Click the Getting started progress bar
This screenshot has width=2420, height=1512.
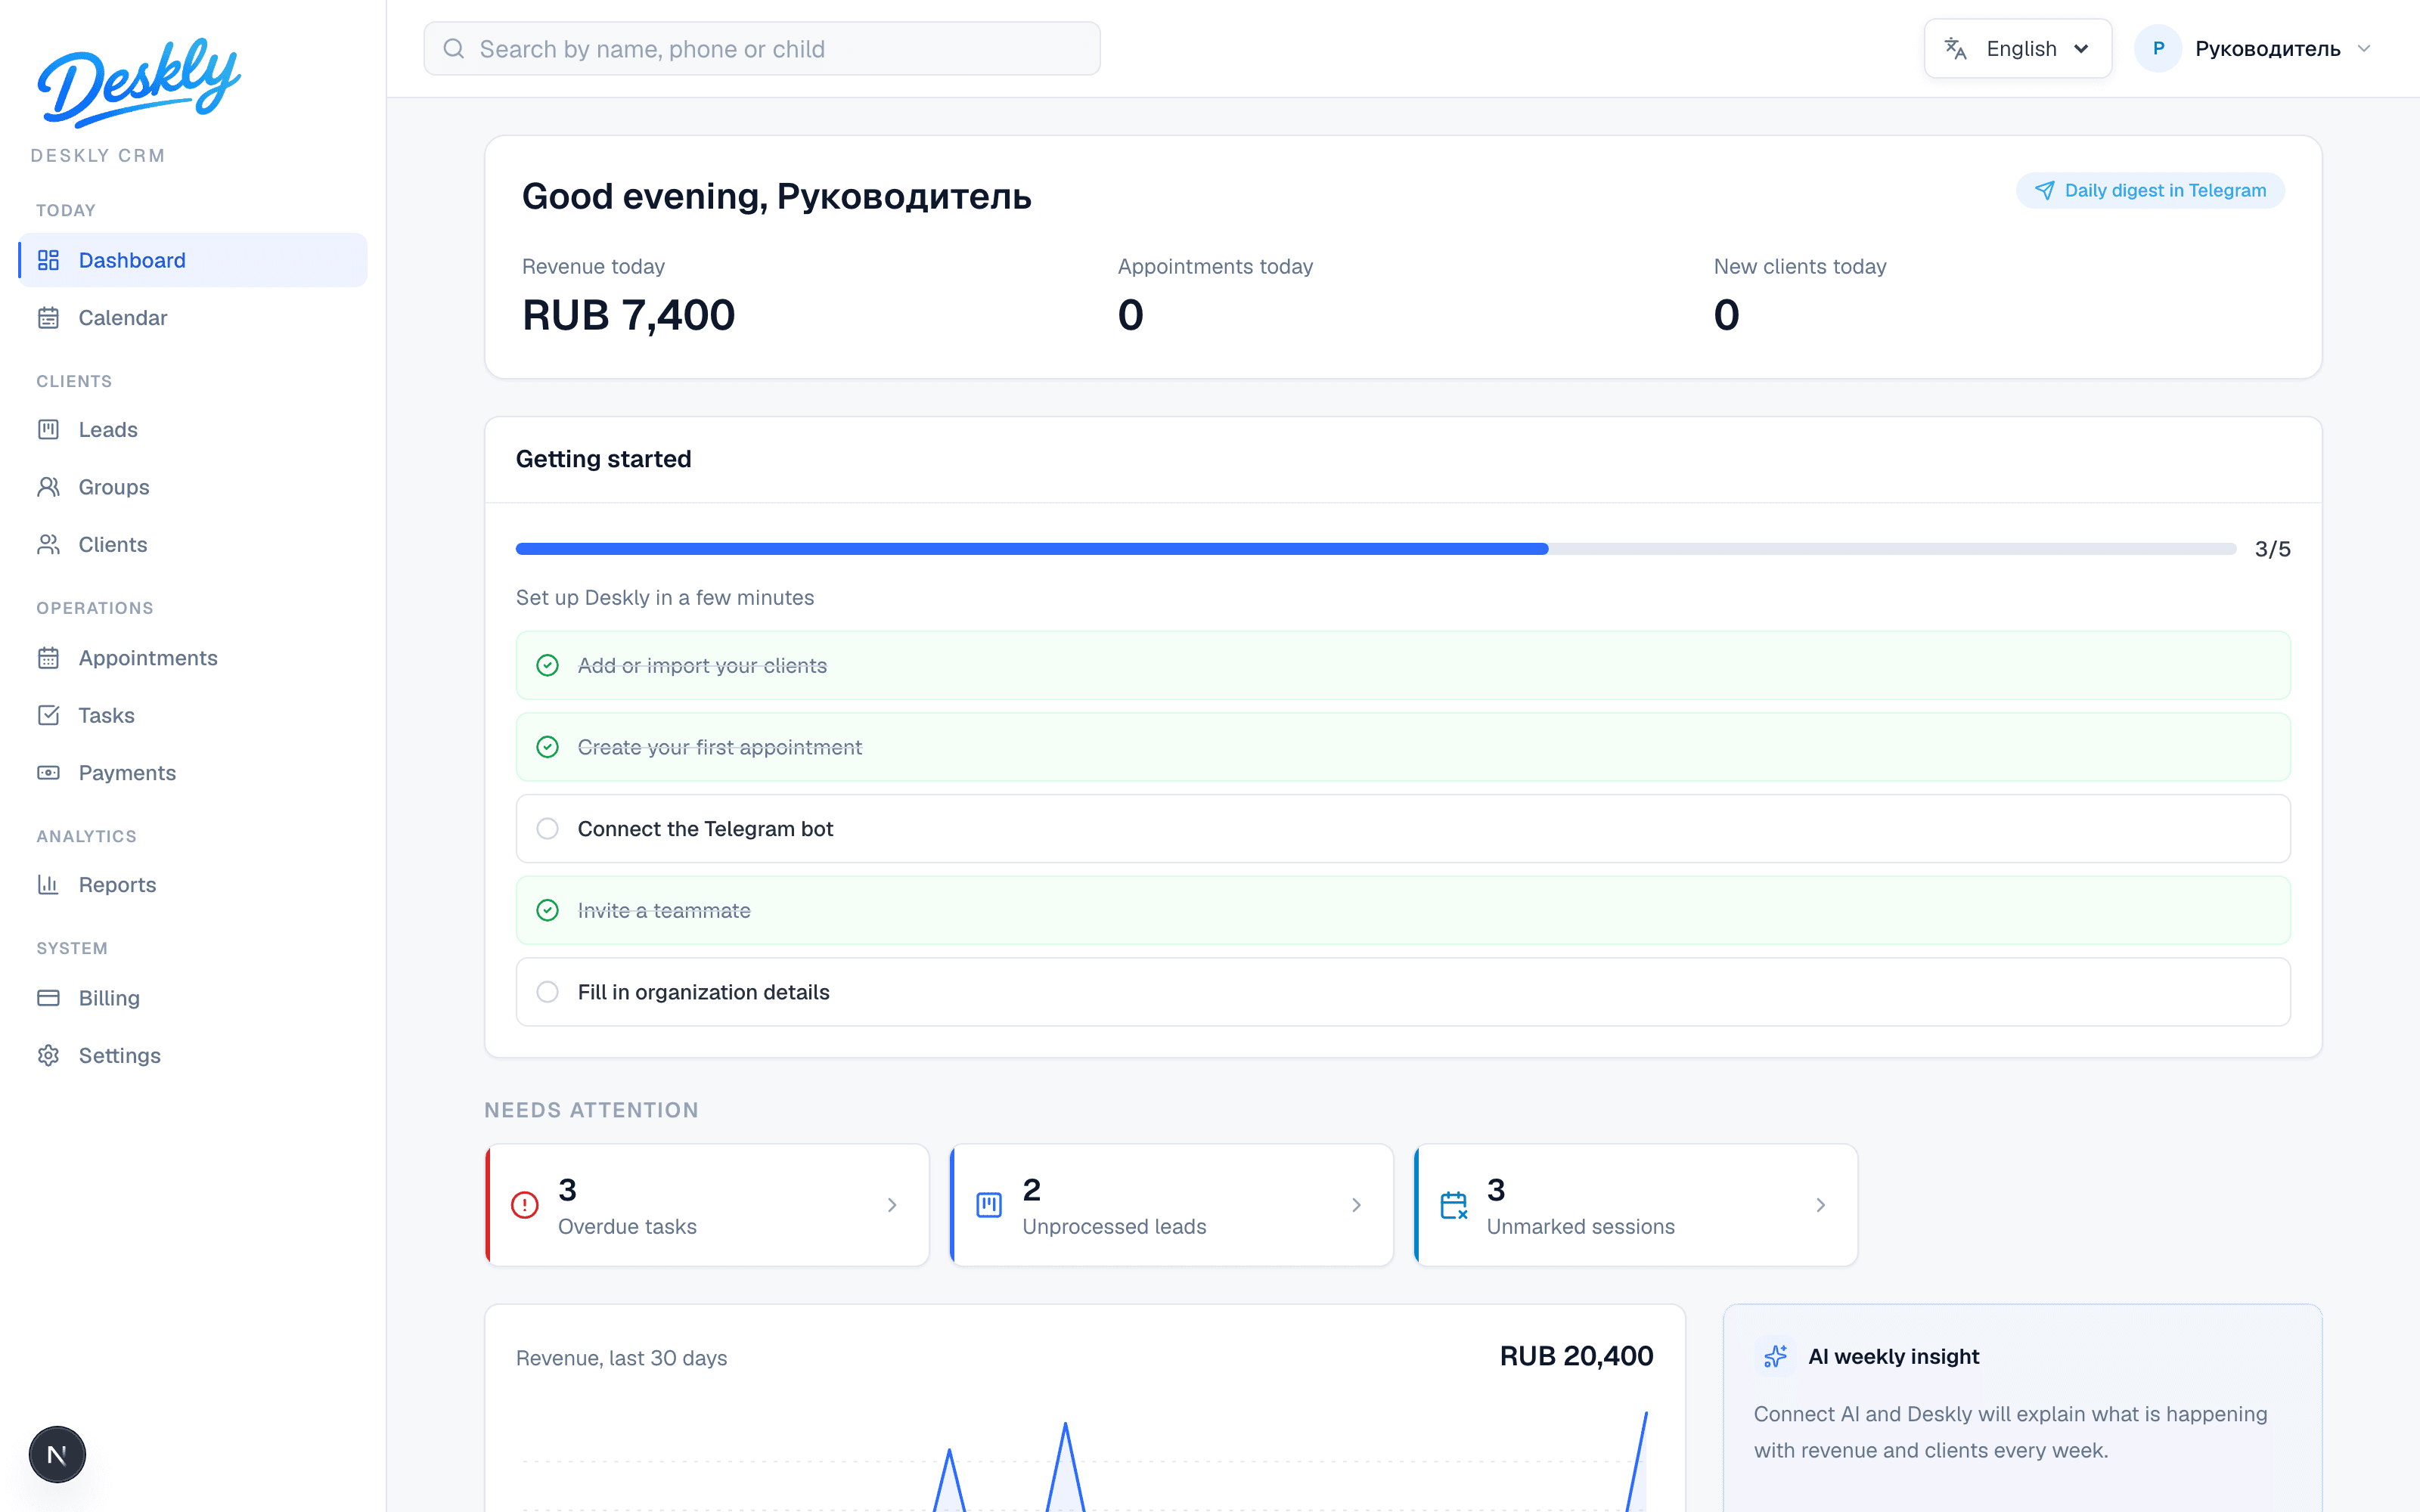pyautogui.click(x=1376, y=549)
